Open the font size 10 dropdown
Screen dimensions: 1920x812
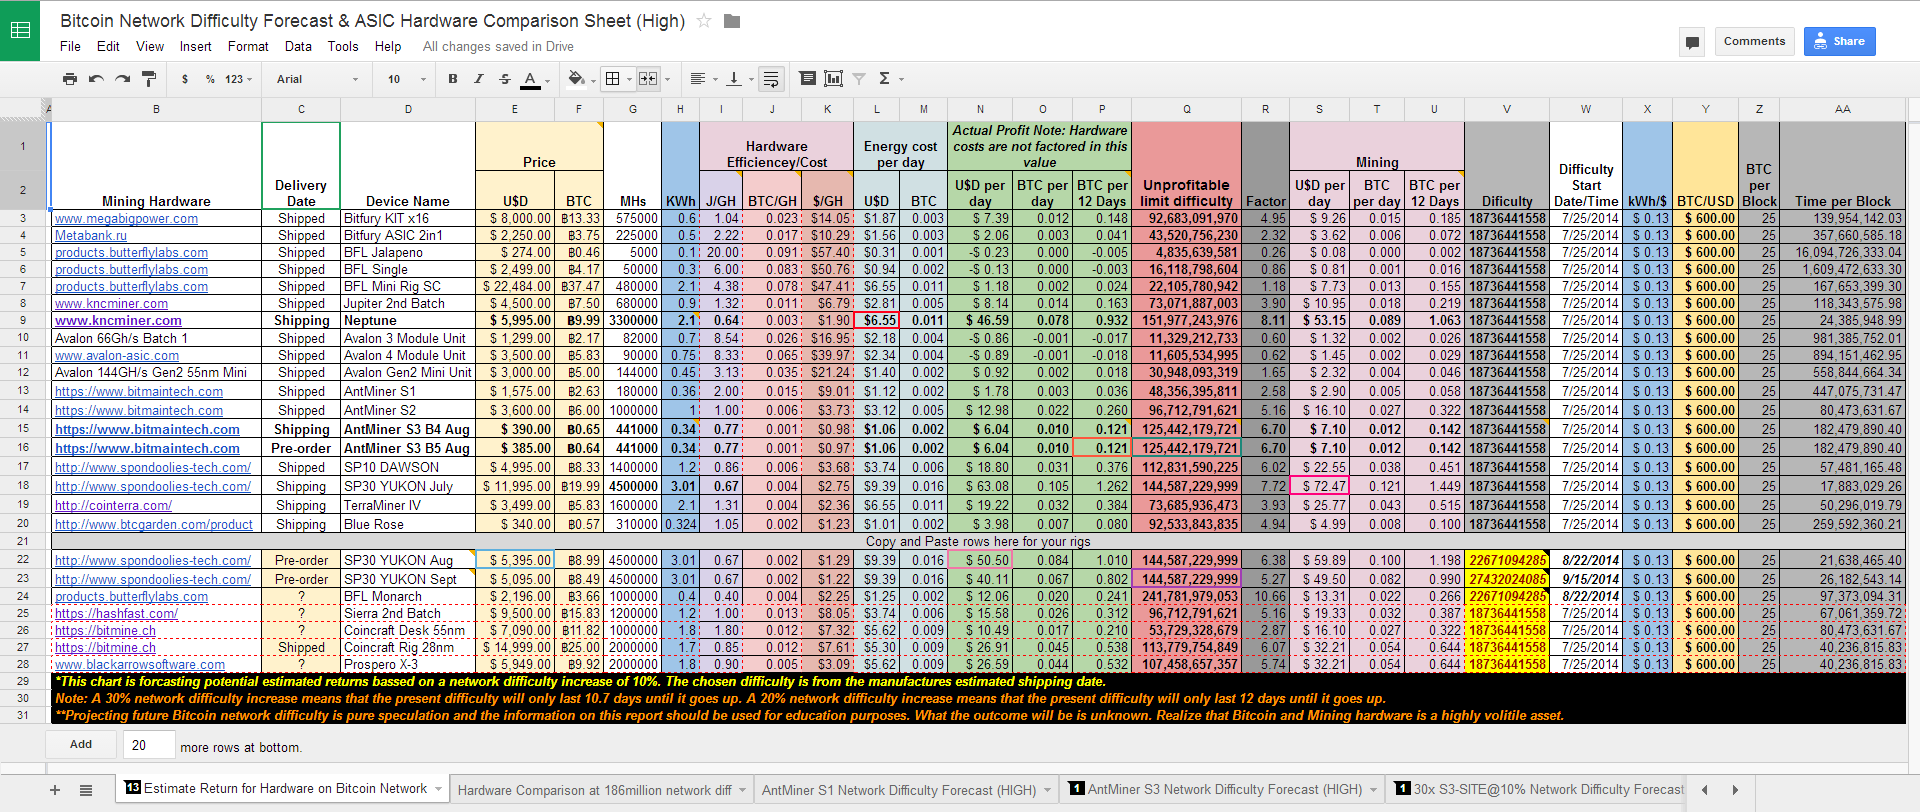(x=407, y=79)
